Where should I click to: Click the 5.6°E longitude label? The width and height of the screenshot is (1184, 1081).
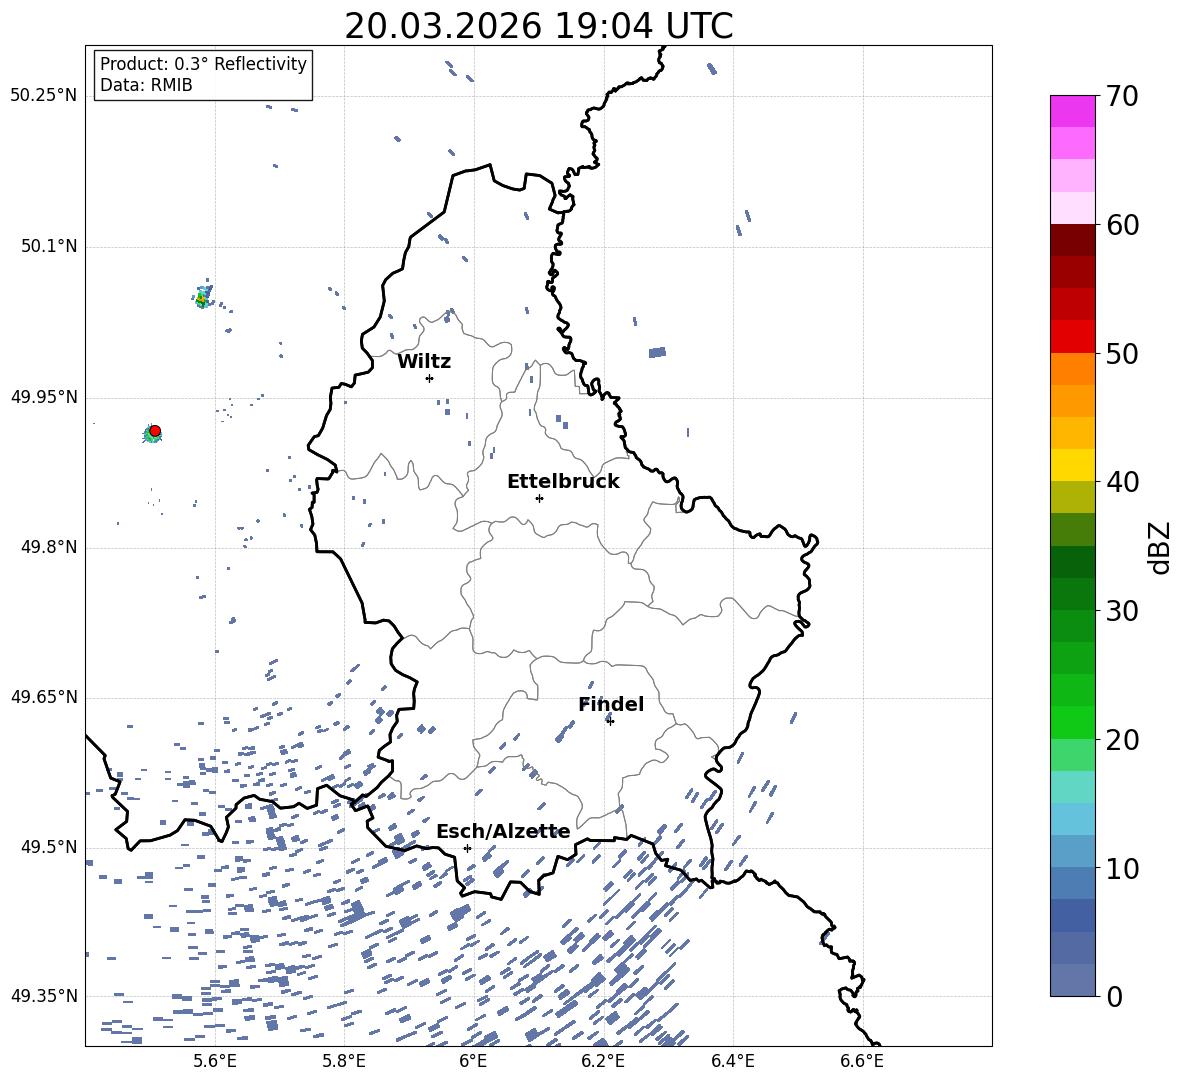click(x=215, y=1061)
